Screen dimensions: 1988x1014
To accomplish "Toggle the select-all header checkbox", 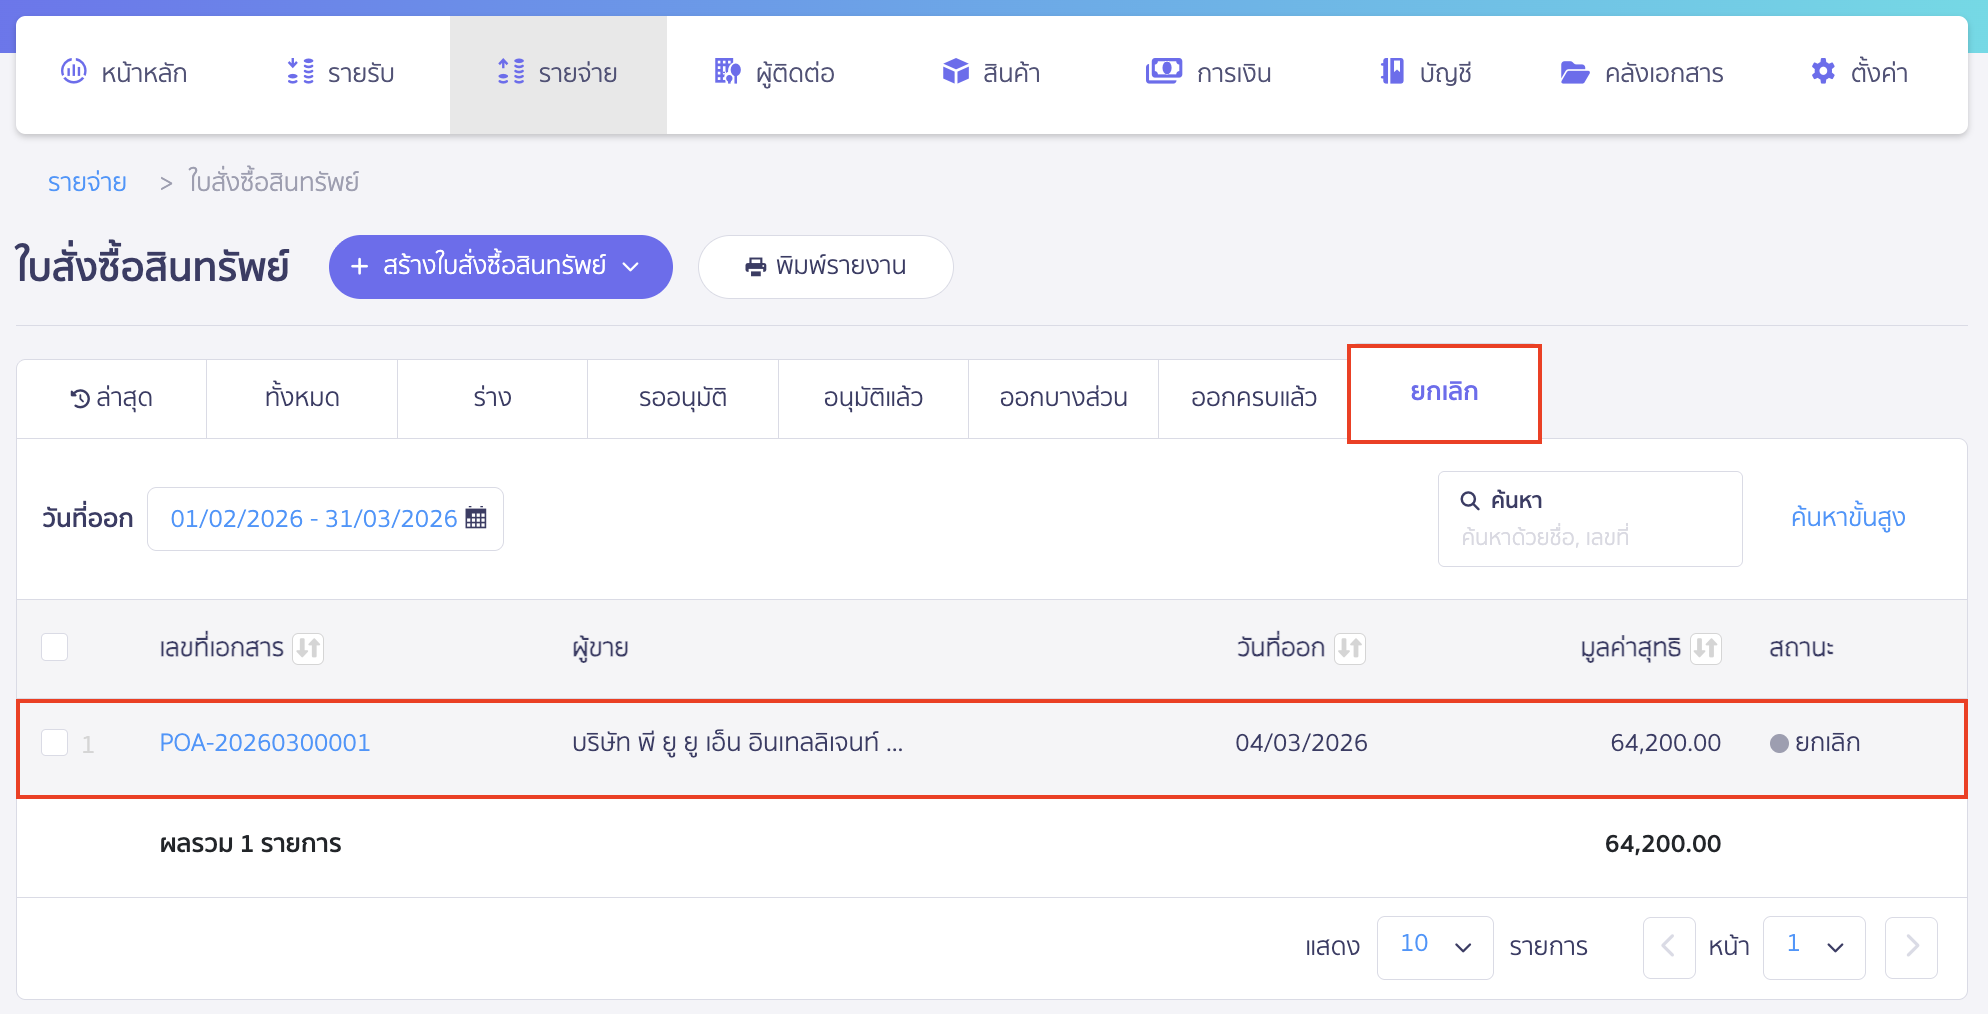I will coord(55,647).
